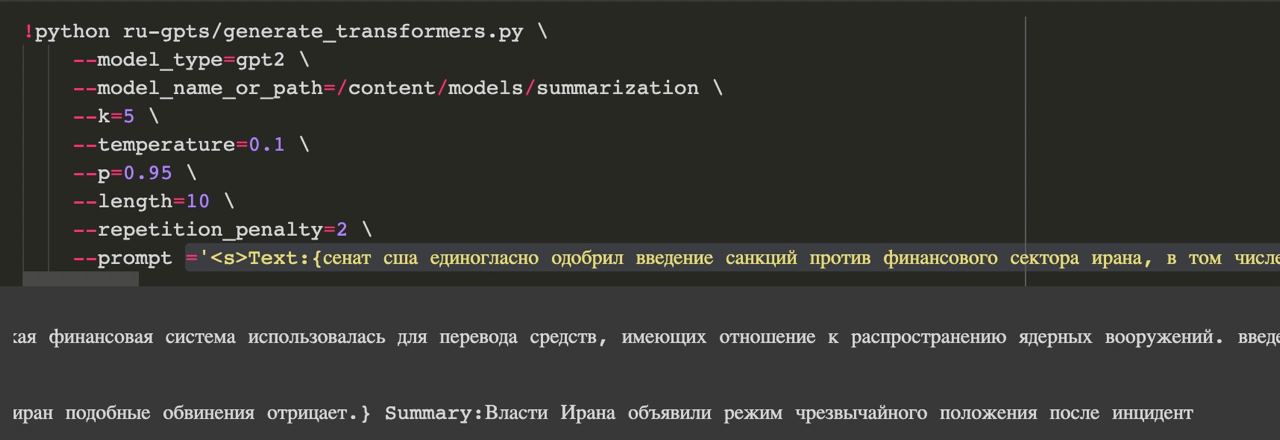Click the word "Summary:" in the output
1280x440 pixels.
pyautogui.click(x=434, y=413)
